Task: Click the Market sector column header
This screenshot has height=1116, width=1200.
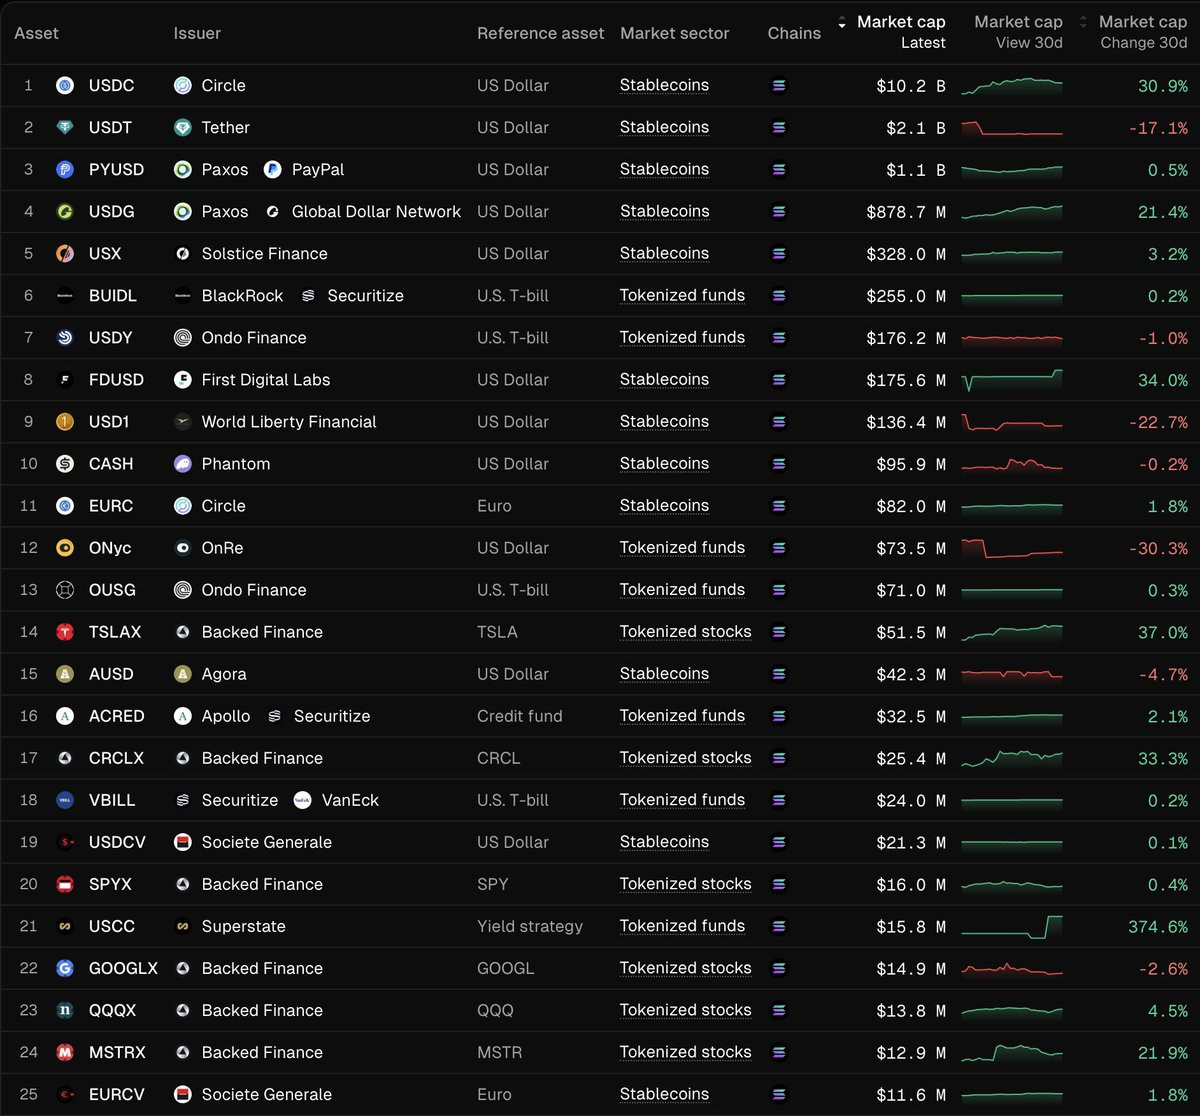Action: (x=674, y=33)
